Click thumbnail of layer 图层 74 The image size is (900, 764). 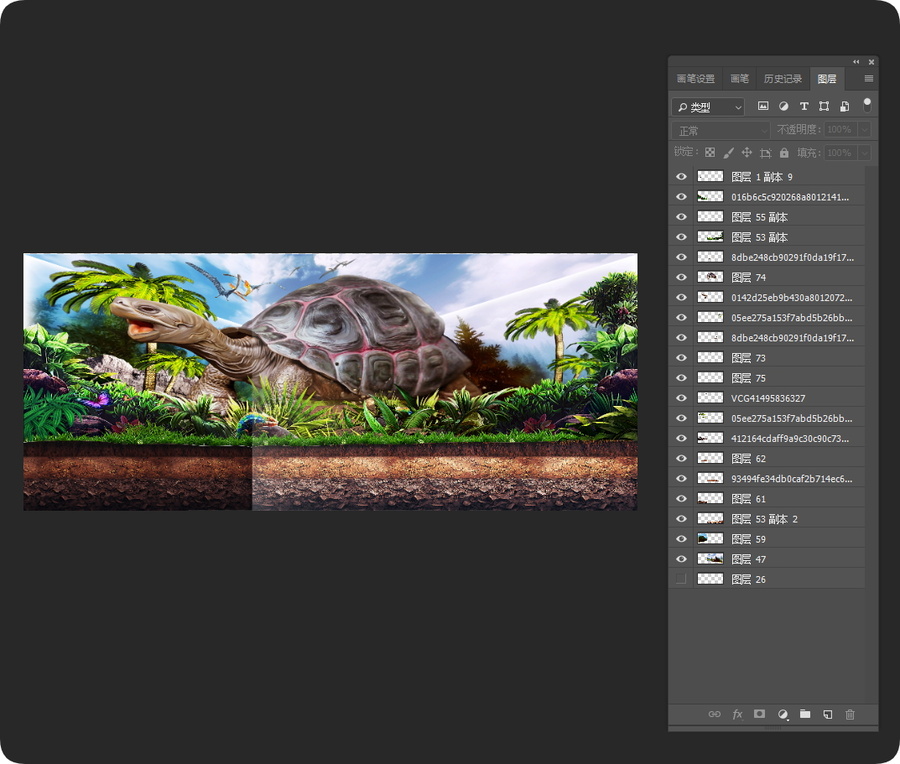(710, 277)
